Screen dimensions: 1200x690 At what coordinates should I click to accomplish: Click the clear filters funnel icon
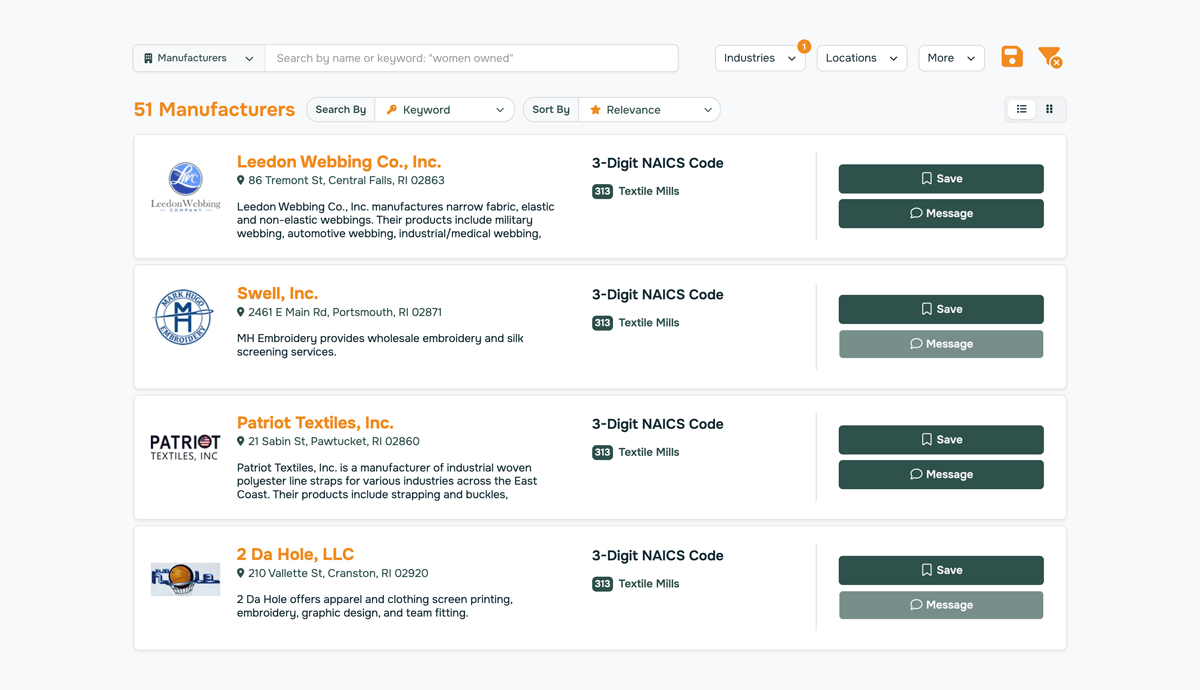pos(1049,57)
